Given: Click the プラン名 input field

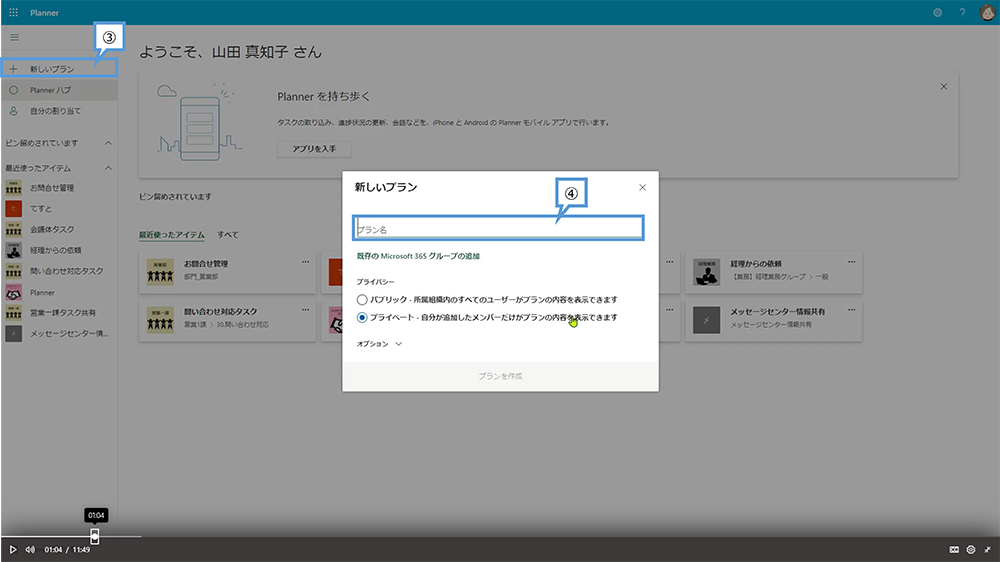Looking at the screenshot, I should point(498,228).
